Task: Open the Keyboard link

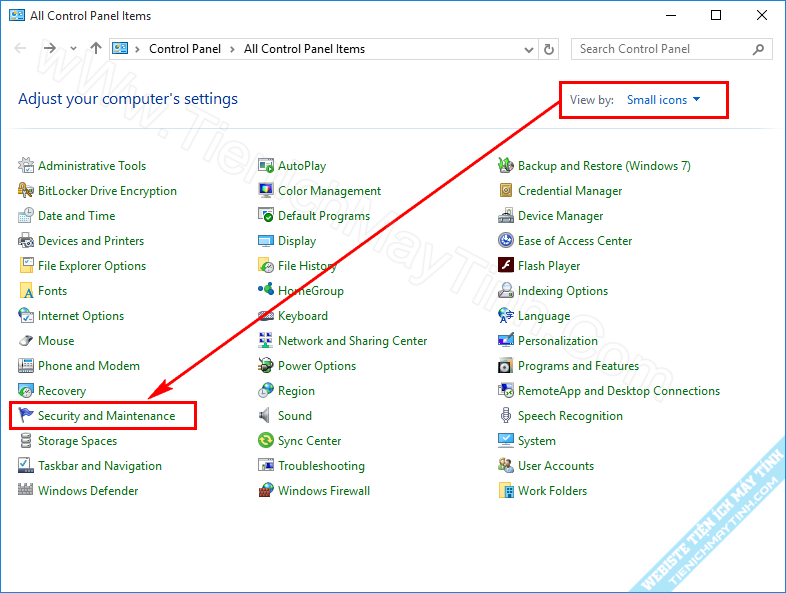Action: [303, 316]
